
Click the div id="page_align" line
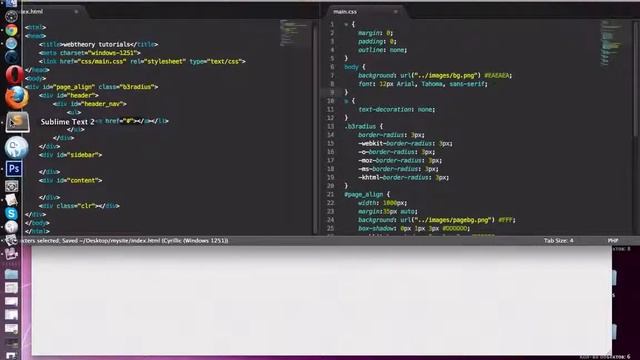tap(91, 87)
